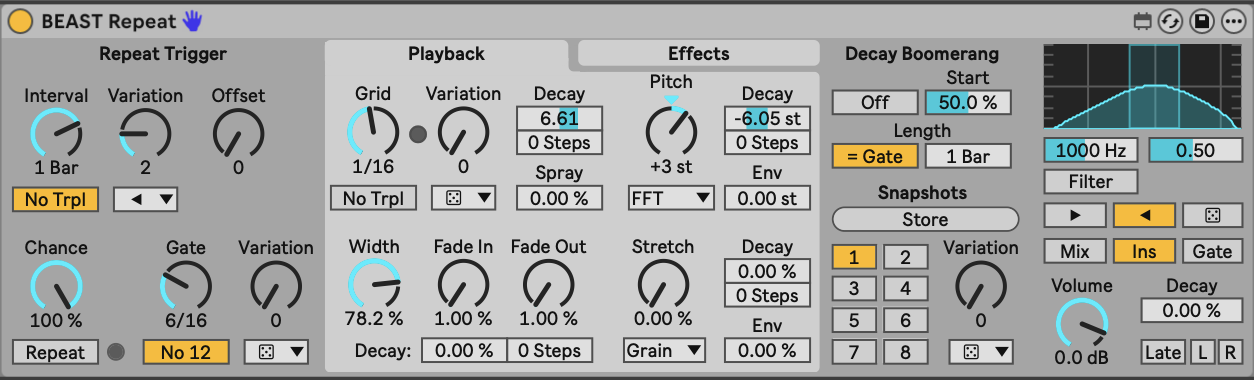Click the indicator LED next to Repeat
The width and height of the screenshot is (1254, 380).
click(x=117, y=352)
